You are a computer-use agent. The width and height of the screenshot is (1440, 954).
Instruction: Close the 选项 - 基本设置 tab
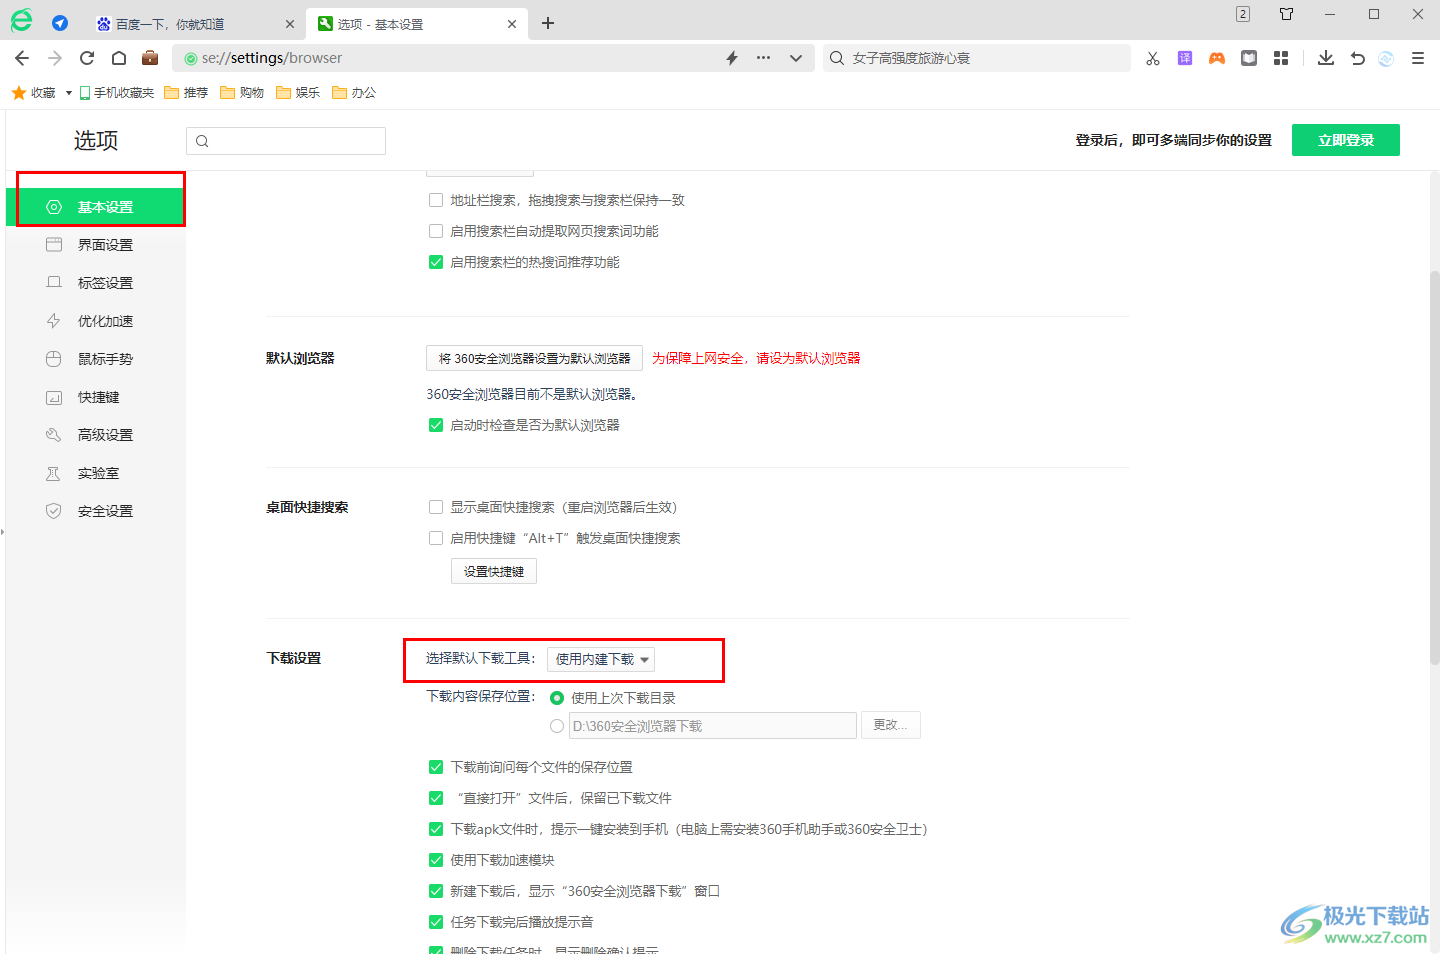click(x=512, y=24)
